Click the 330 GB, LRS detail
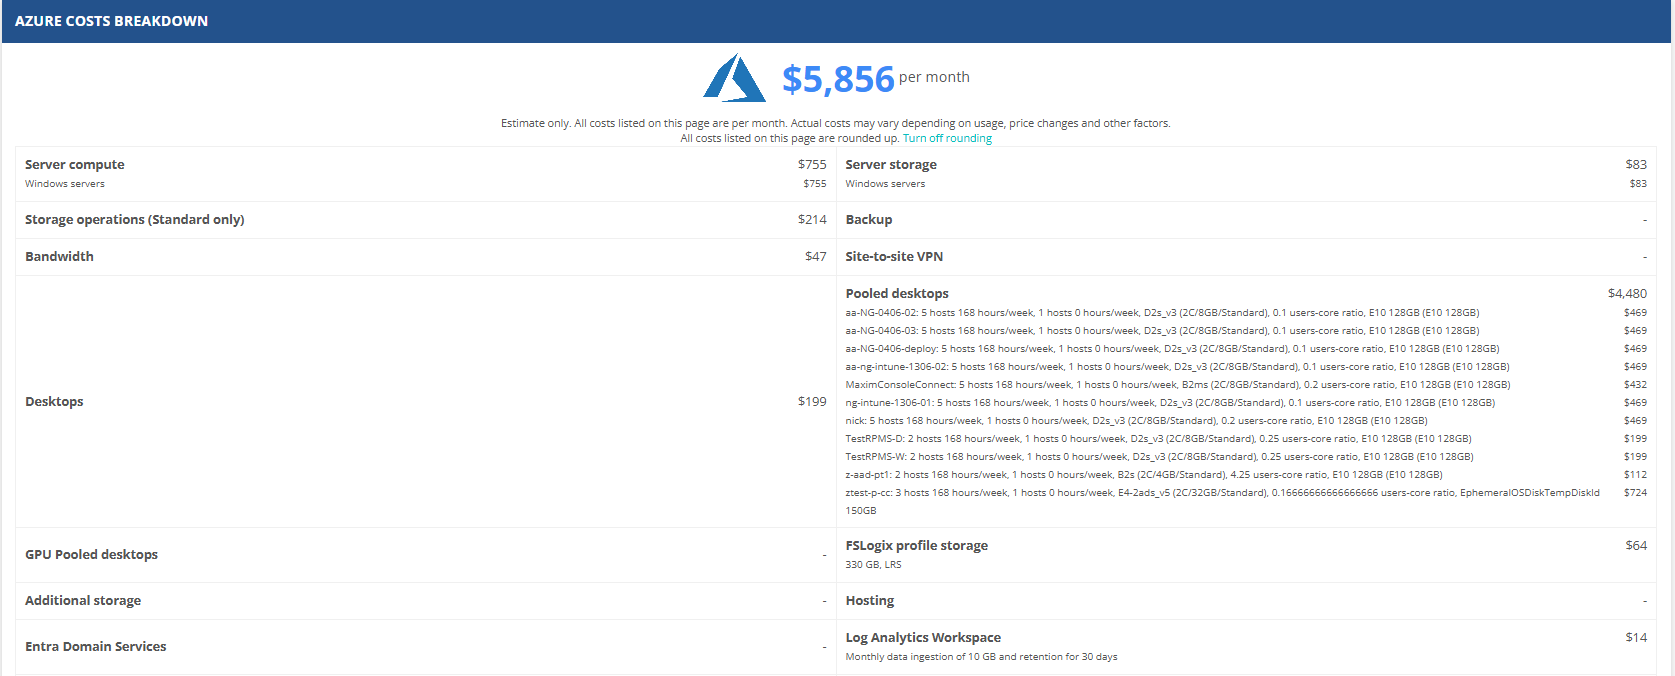The image size is (1675, 676). coord(873,565)
